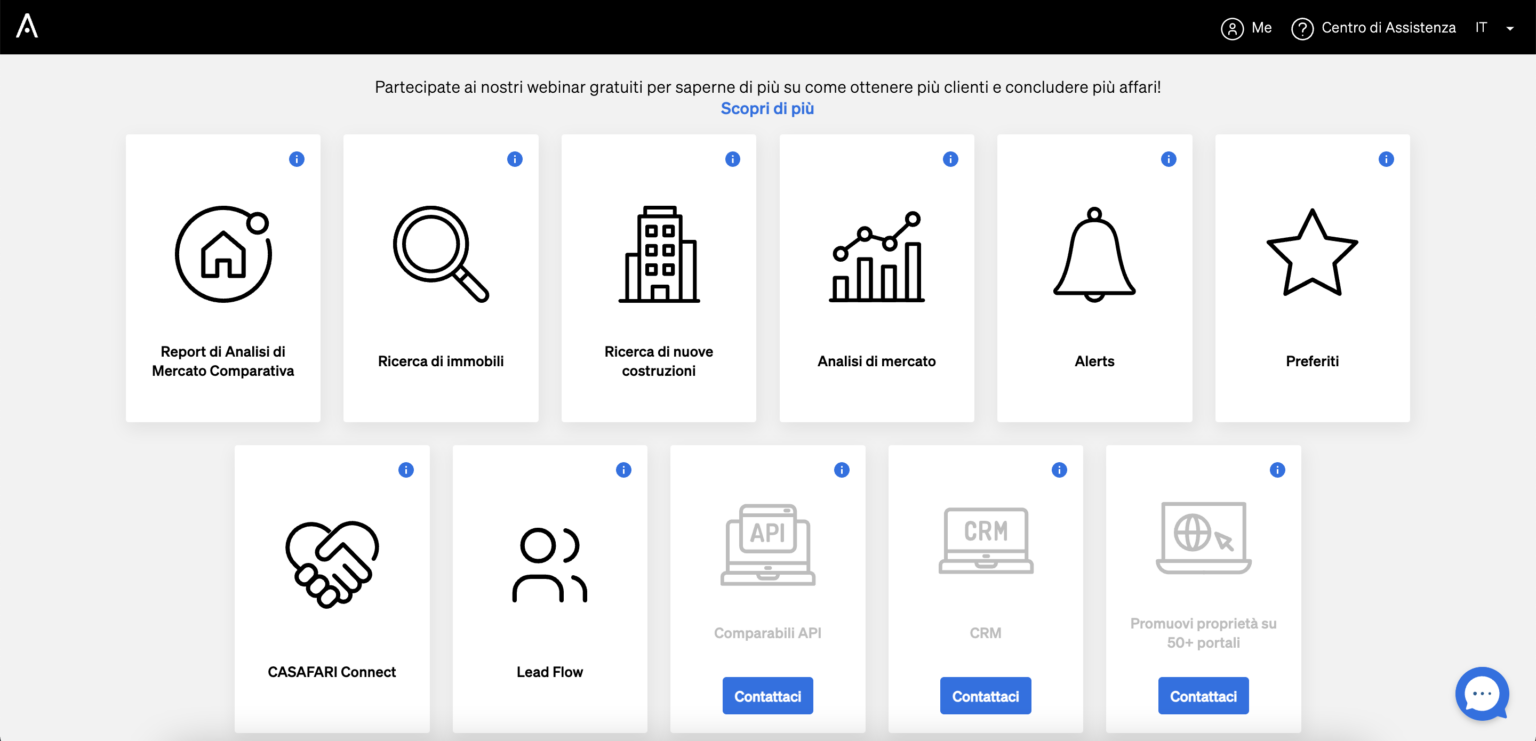Show info for CRM card
The width and height of the screenshot is (1536, 741).
[x=1060, y=470]
